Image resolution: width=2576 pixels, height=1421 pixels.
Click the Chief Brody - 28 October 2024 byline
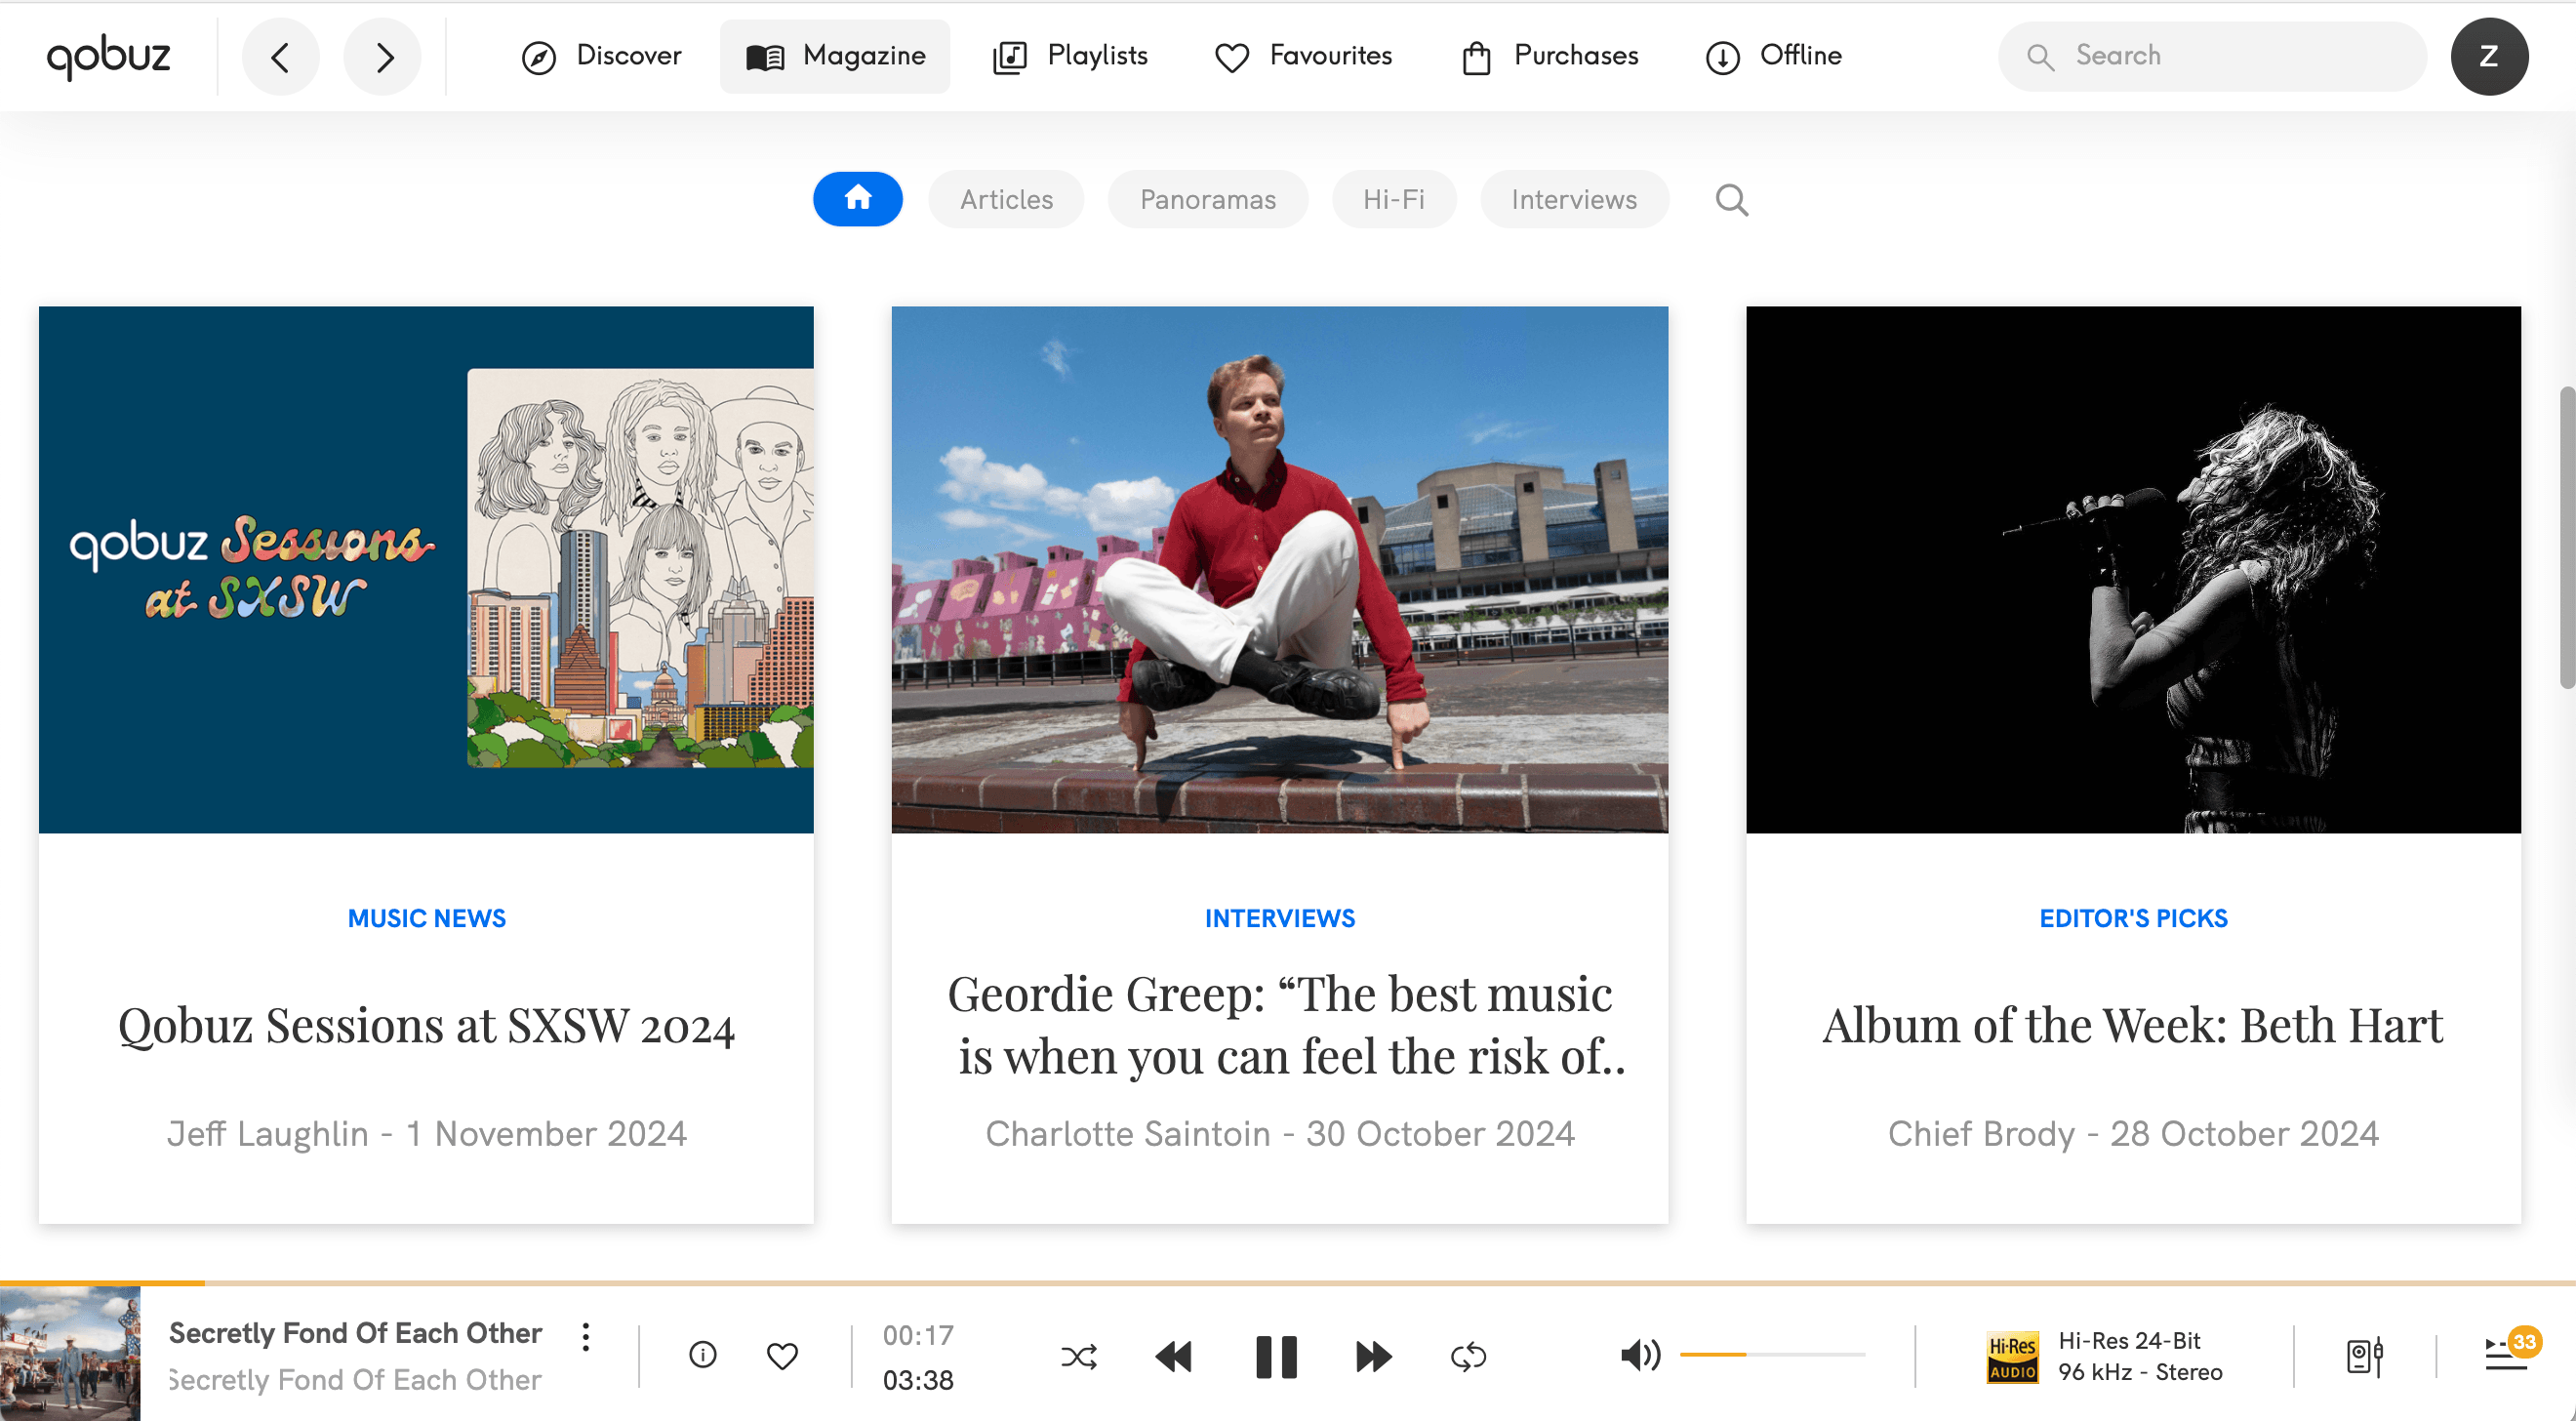pos(2133,1134)
